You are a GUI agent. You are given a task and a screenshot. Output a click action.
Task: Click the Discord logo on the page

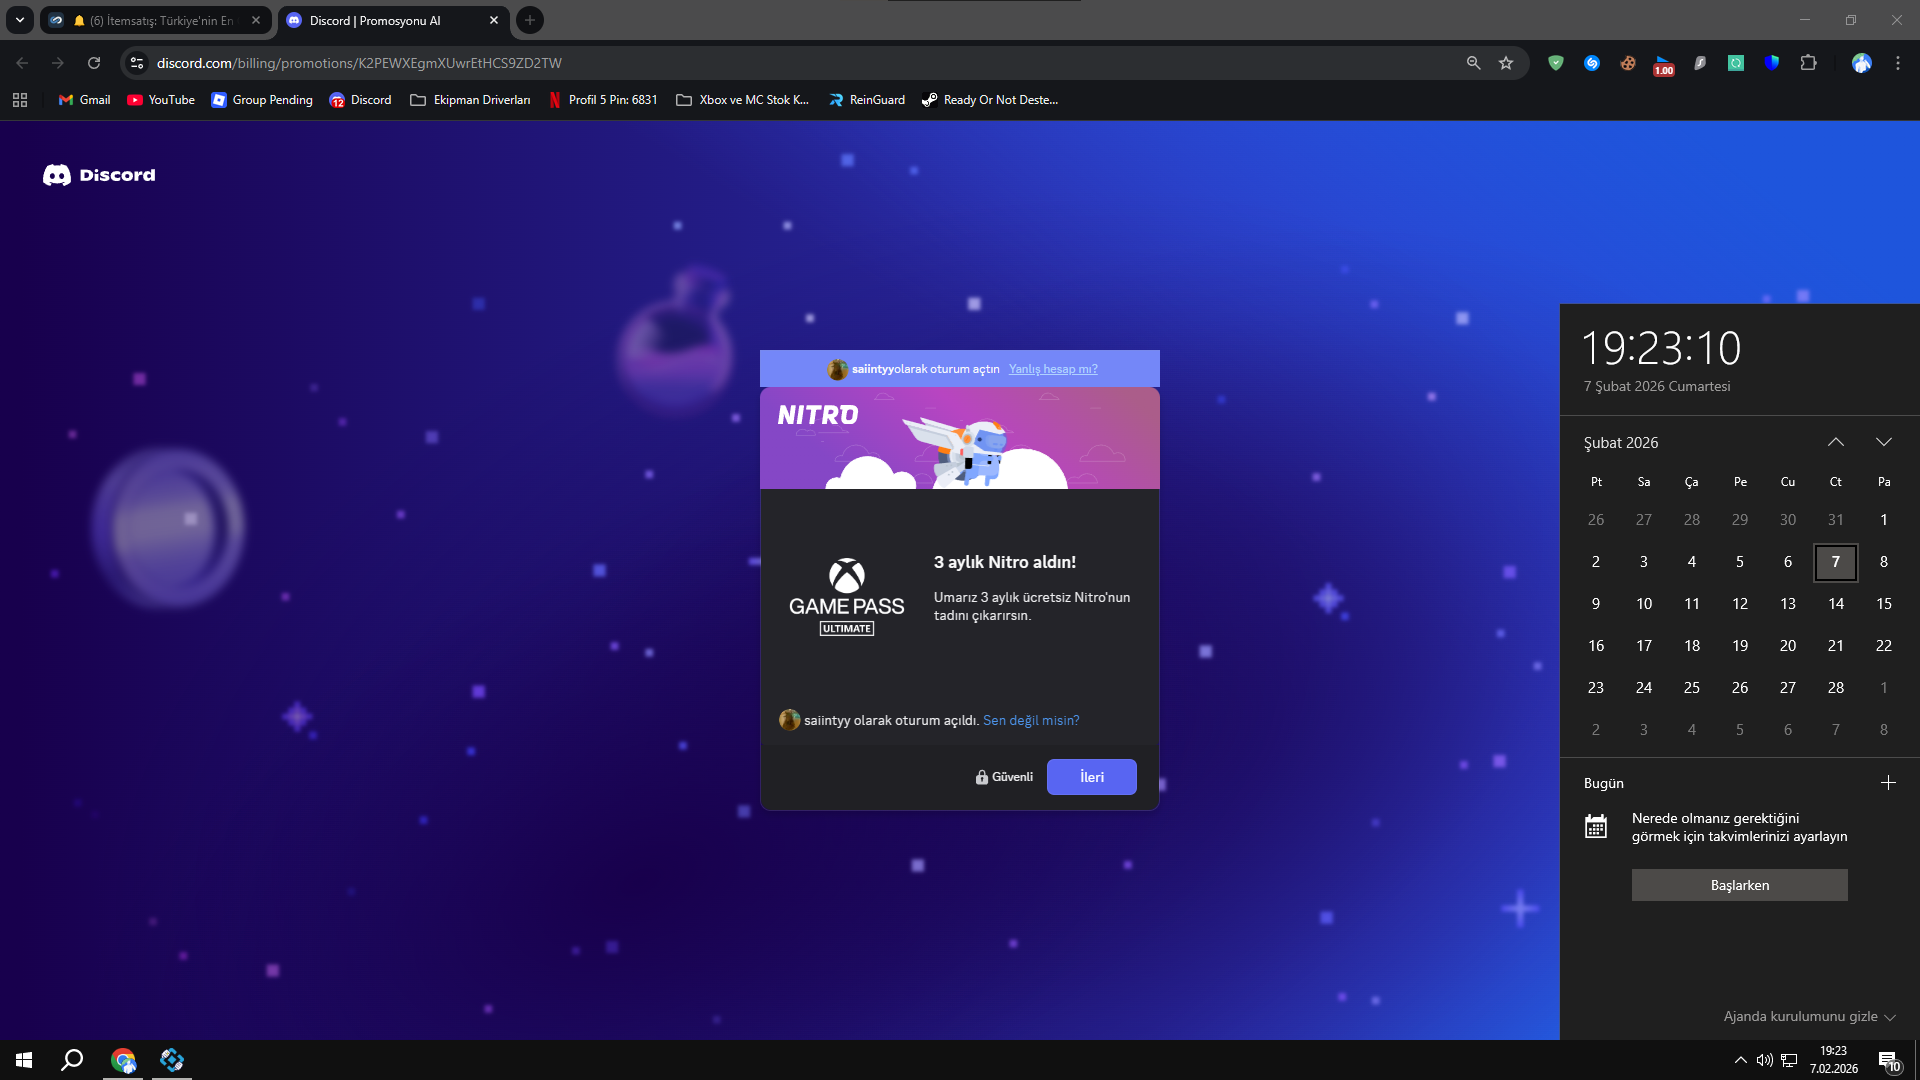coord(99,175)
